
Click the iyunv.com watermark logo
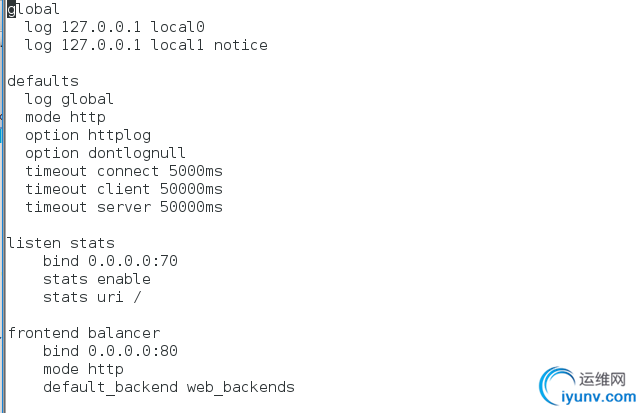coord(587,386)
